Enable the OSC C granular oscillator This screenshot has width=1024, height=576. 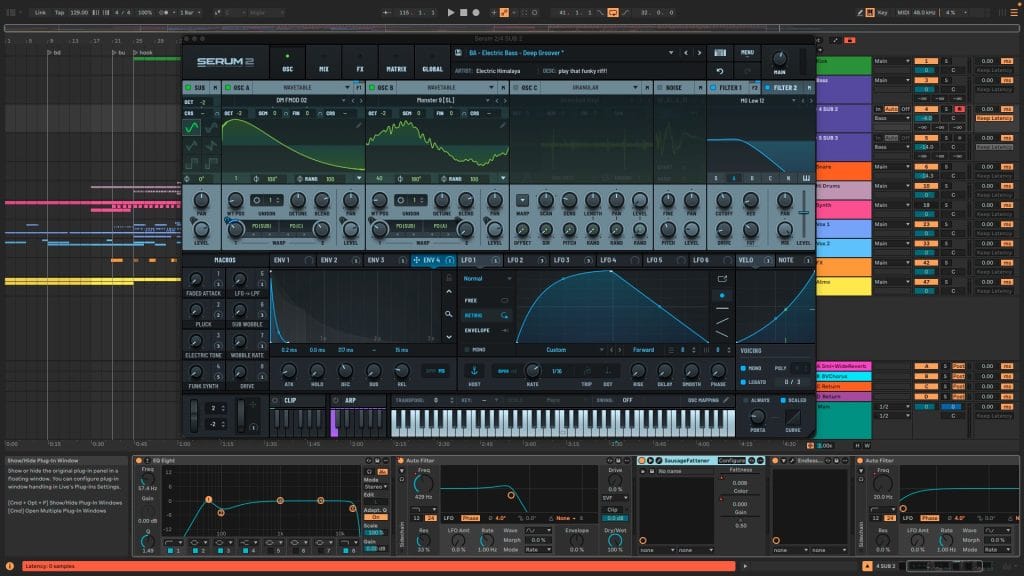pos(515,88)
